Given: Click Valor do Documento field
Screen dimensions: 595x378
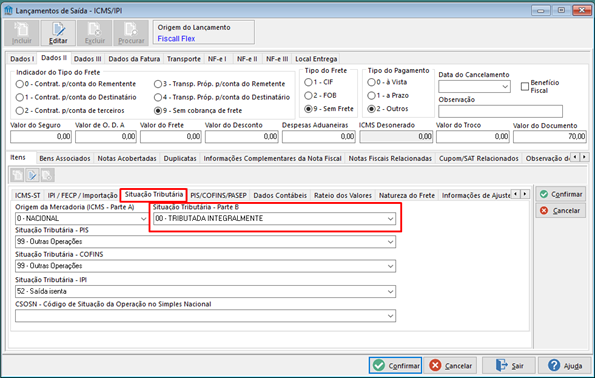Looking at the screenshot, I should tap(550, 137).
